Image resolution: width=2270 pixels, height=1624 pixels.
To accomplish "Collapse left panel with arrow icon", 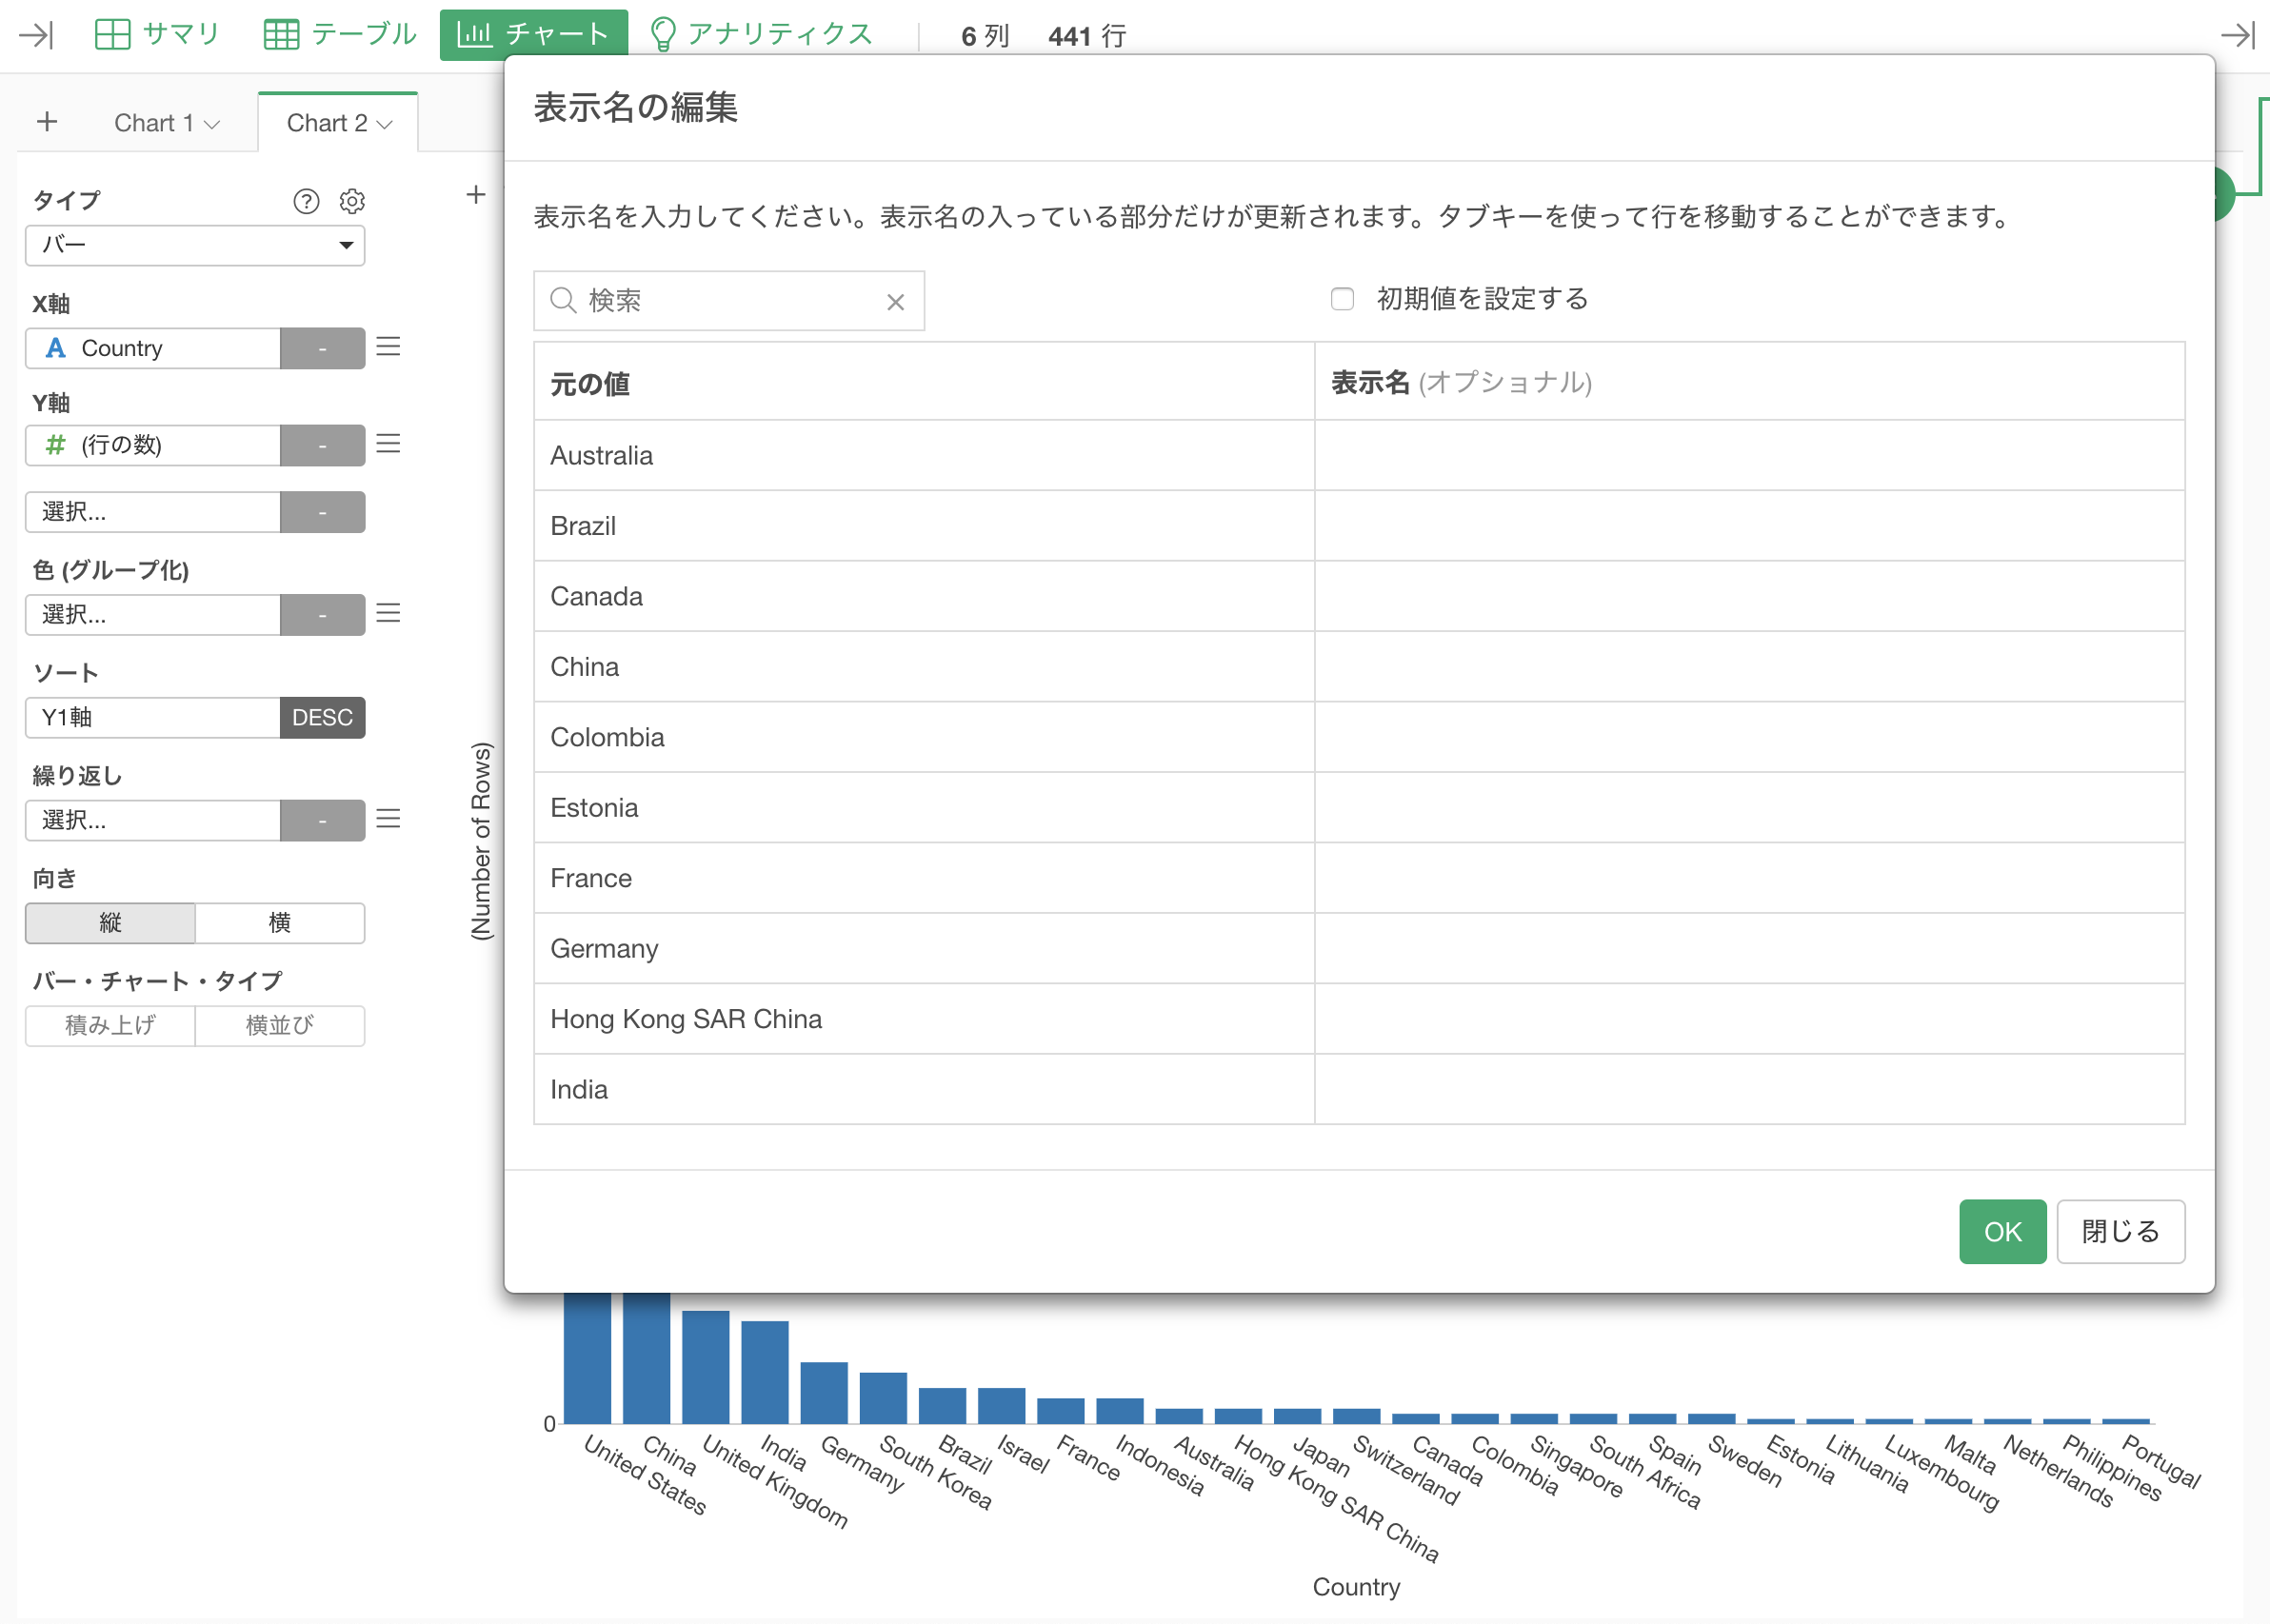I will pos(36,35).
